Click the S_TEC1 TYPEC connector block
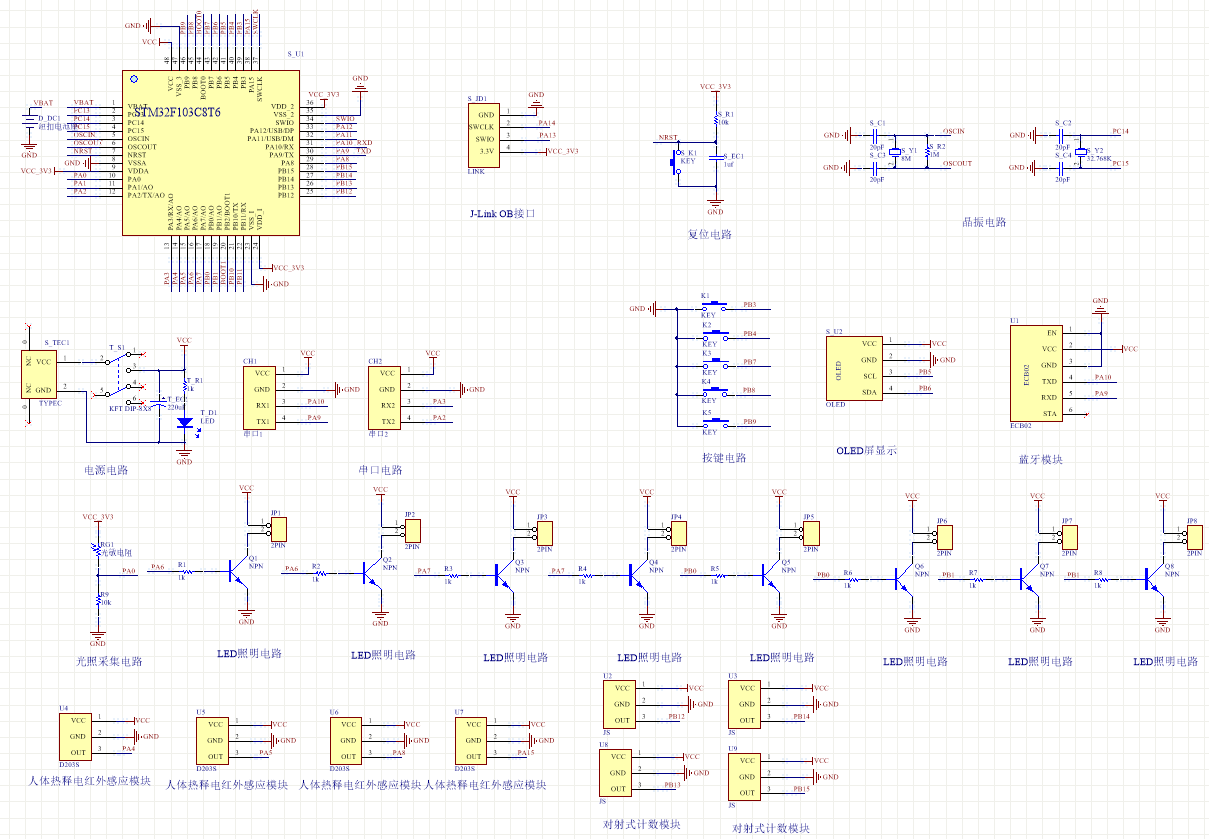1209x839 pixels. (x=40, y=375)
